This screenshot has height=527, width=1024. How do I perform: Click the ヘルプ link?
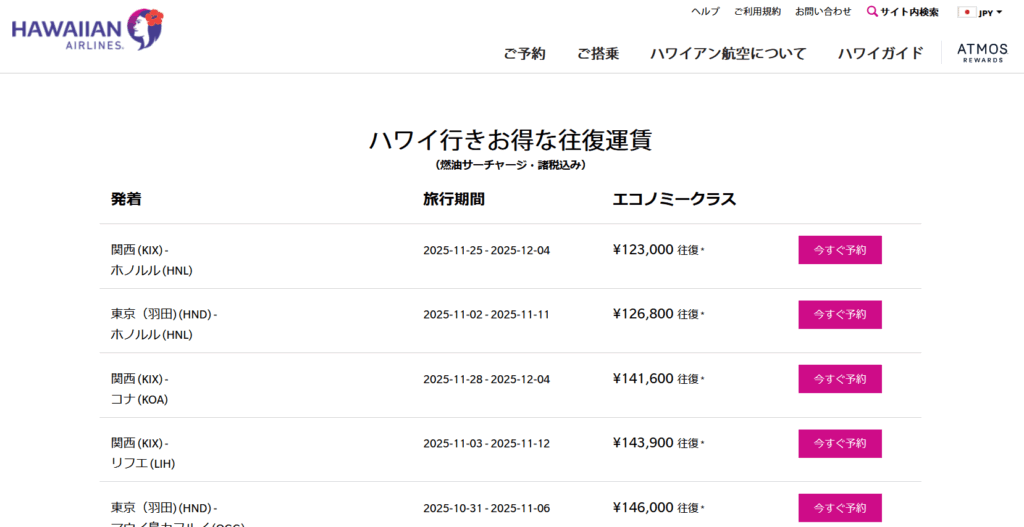[705, 12]
